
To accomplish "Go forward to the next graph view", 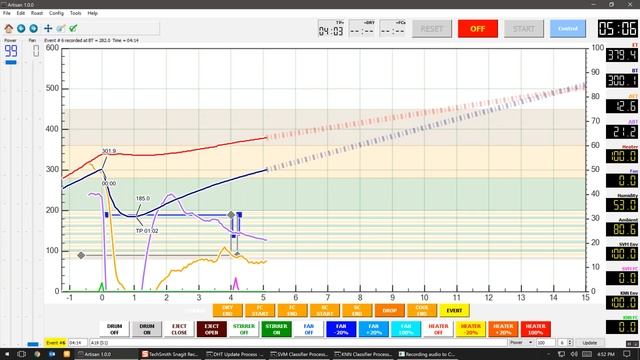I will pyautogui.click(x=33, y=28).
